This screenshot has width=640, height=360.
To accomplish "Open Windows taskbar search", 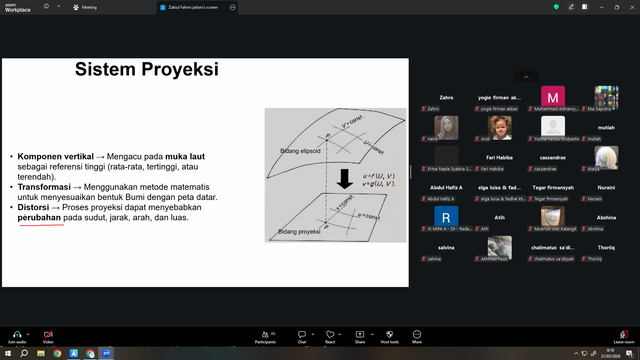I will [24, 353].
